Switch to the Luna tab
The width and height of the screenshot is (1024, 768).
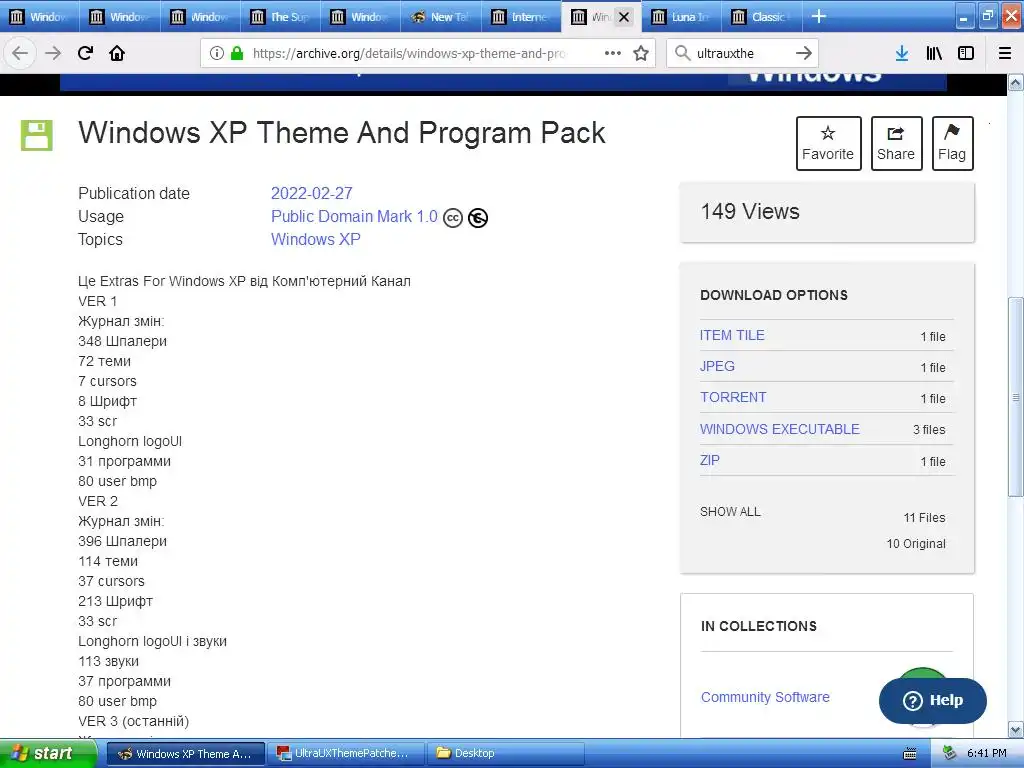click(x=682, y=17)
